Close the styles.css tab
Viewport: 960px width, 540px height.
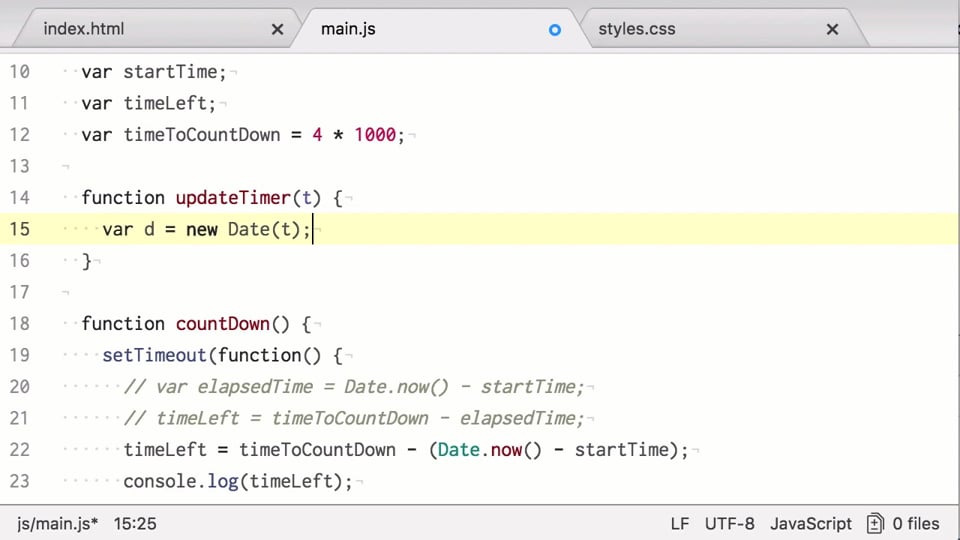coord(832,29)
